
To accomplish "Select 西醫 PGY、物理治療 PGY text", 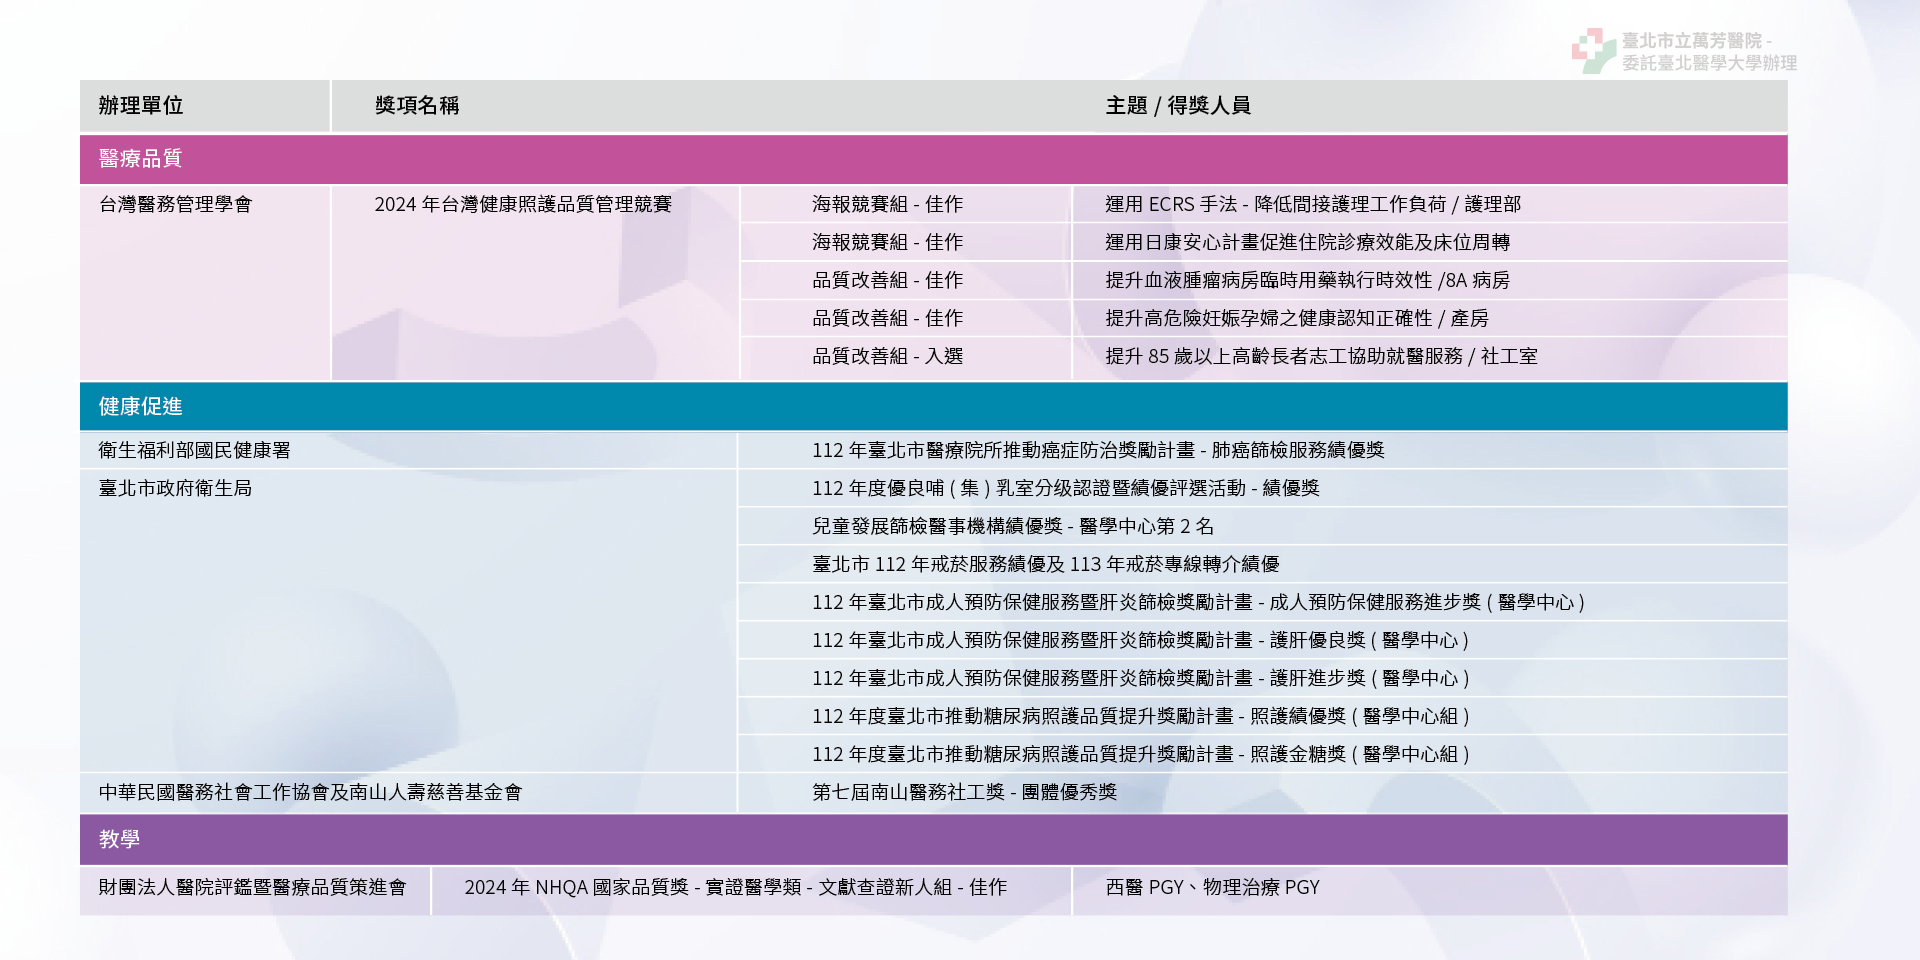I will 1212,887.
